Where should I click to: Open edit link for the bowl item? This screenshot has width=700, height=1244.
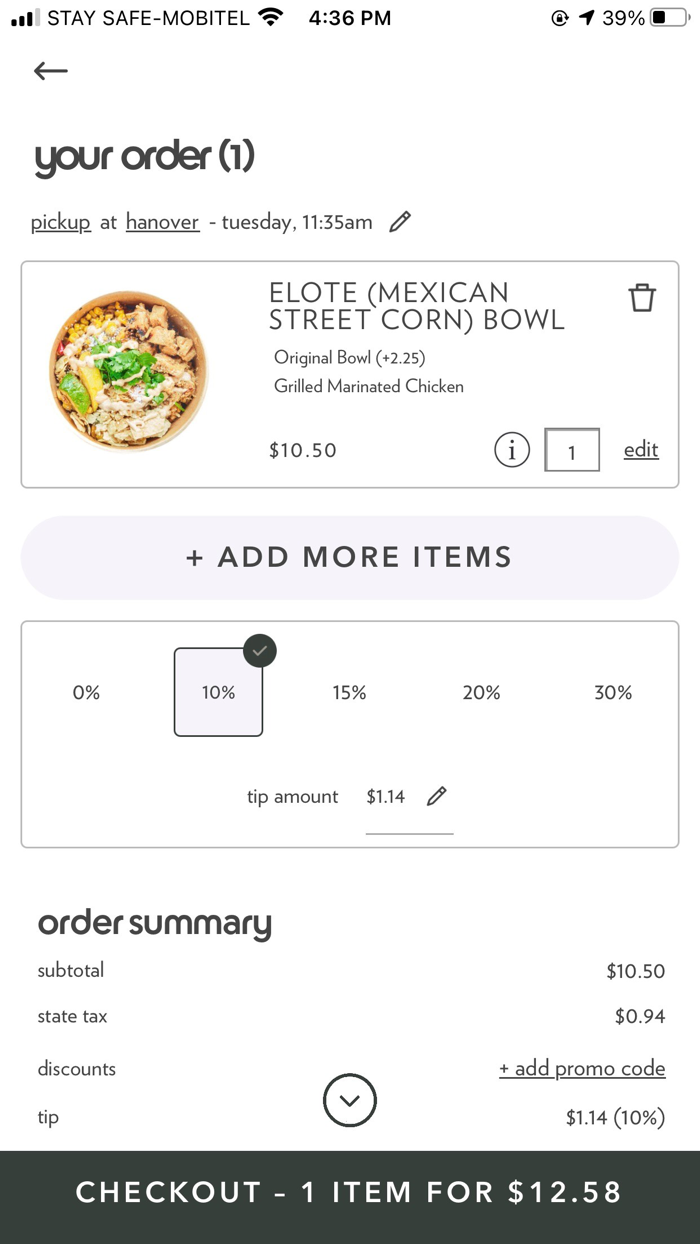tap(640, 450)
